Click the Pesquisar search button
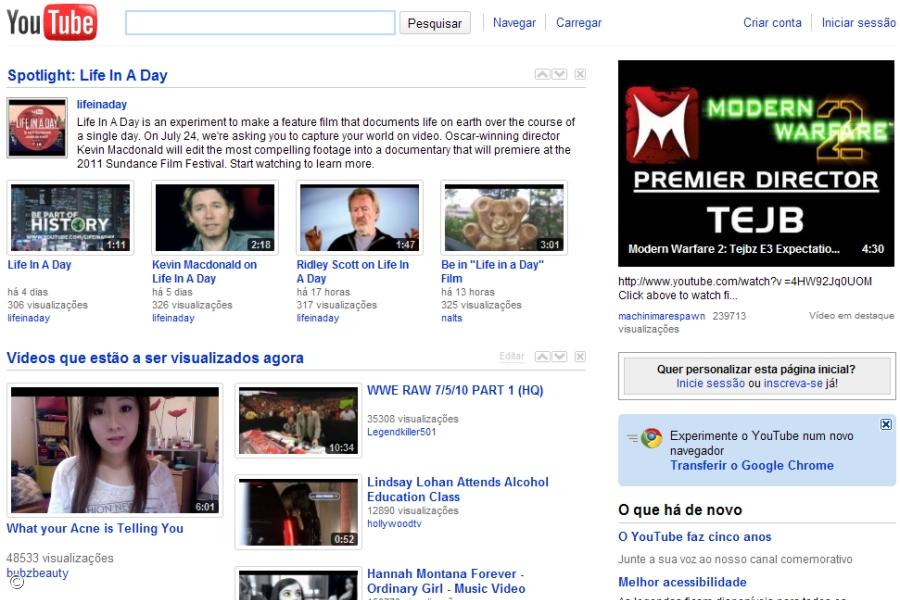 click(434, 22)
